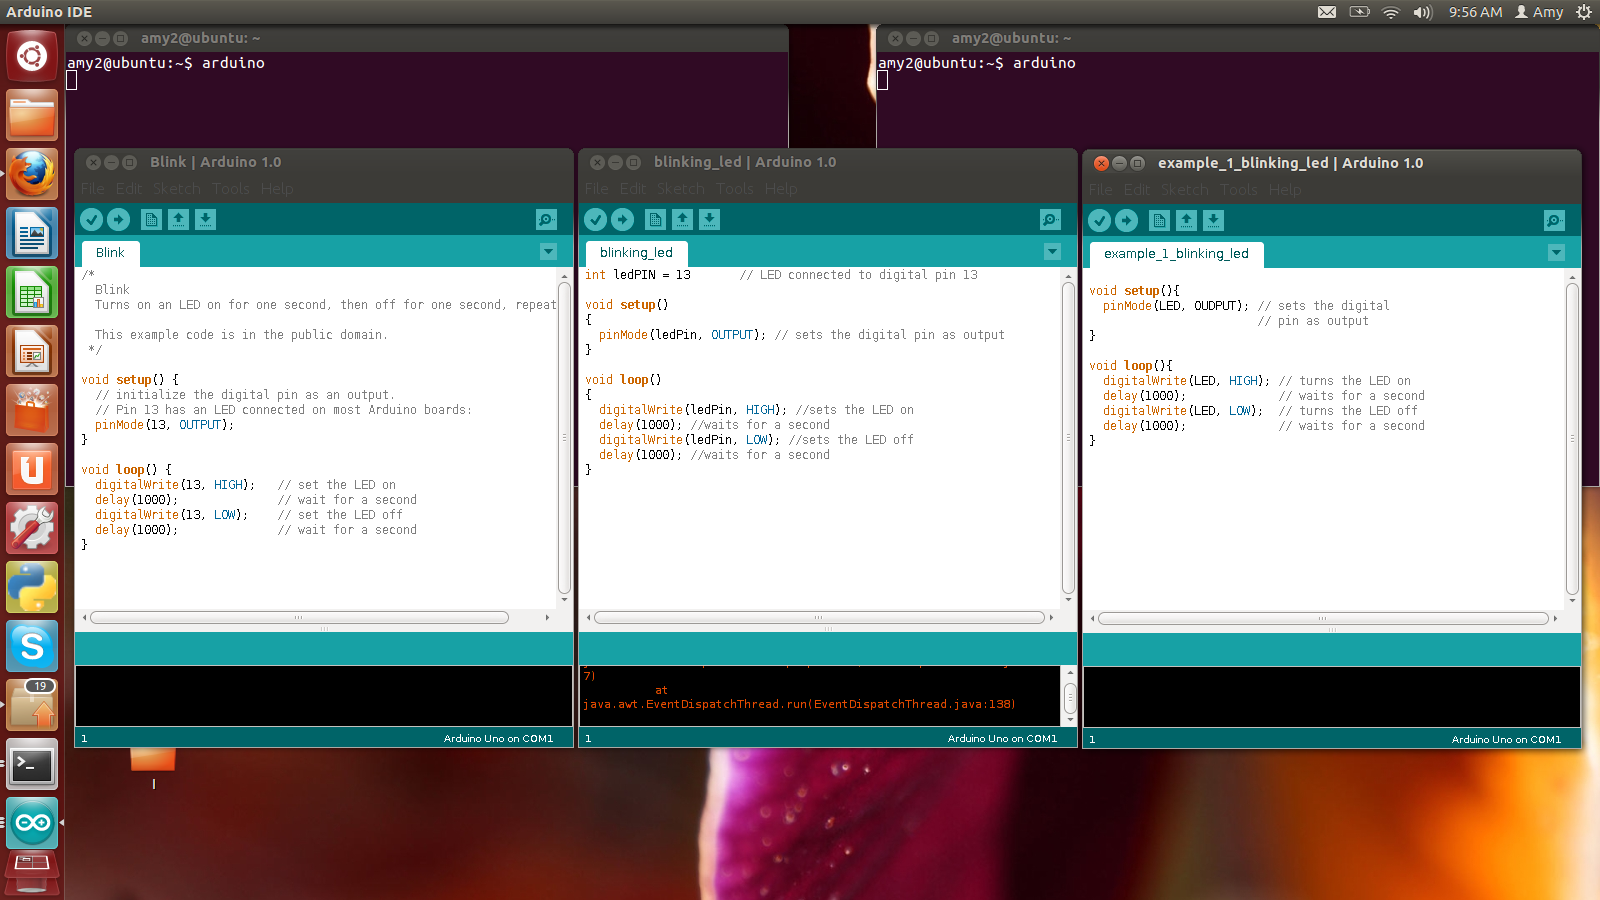This screenshot has height=900, width=1600.
Task: Open Edit menu in blinking_led window
Action: 633,188
